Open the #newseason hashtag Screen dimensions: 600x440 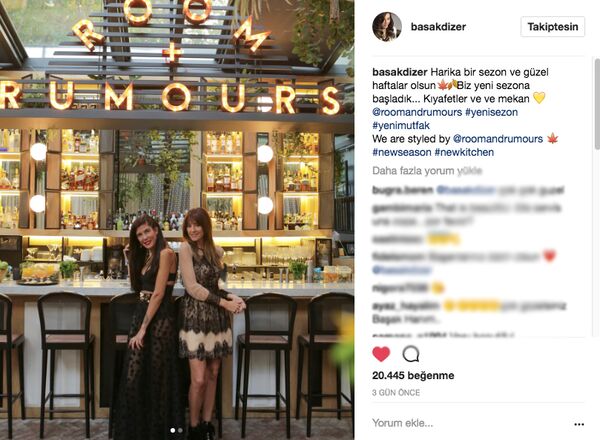[x=402, y=152]
